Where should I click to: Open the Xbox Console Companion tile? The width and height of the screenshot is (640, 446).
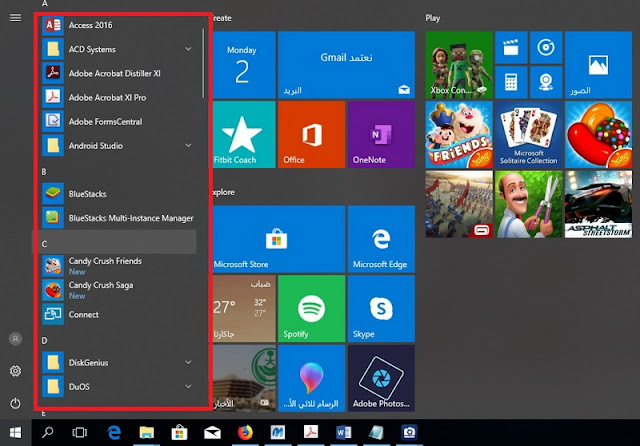(459, 65)
